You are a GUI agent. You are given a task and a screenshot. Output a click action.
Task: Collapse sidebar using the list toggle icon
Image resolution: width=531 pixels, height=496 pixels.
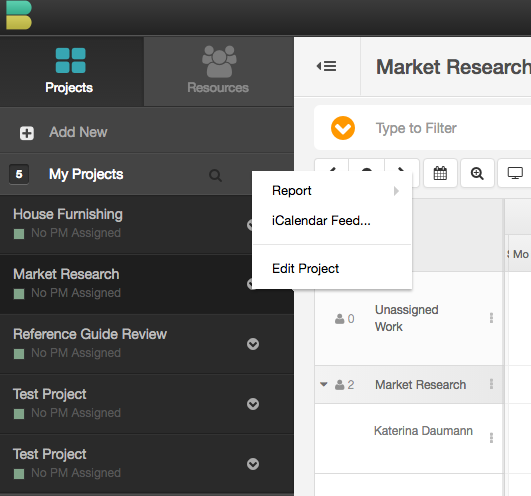(327, 66)
